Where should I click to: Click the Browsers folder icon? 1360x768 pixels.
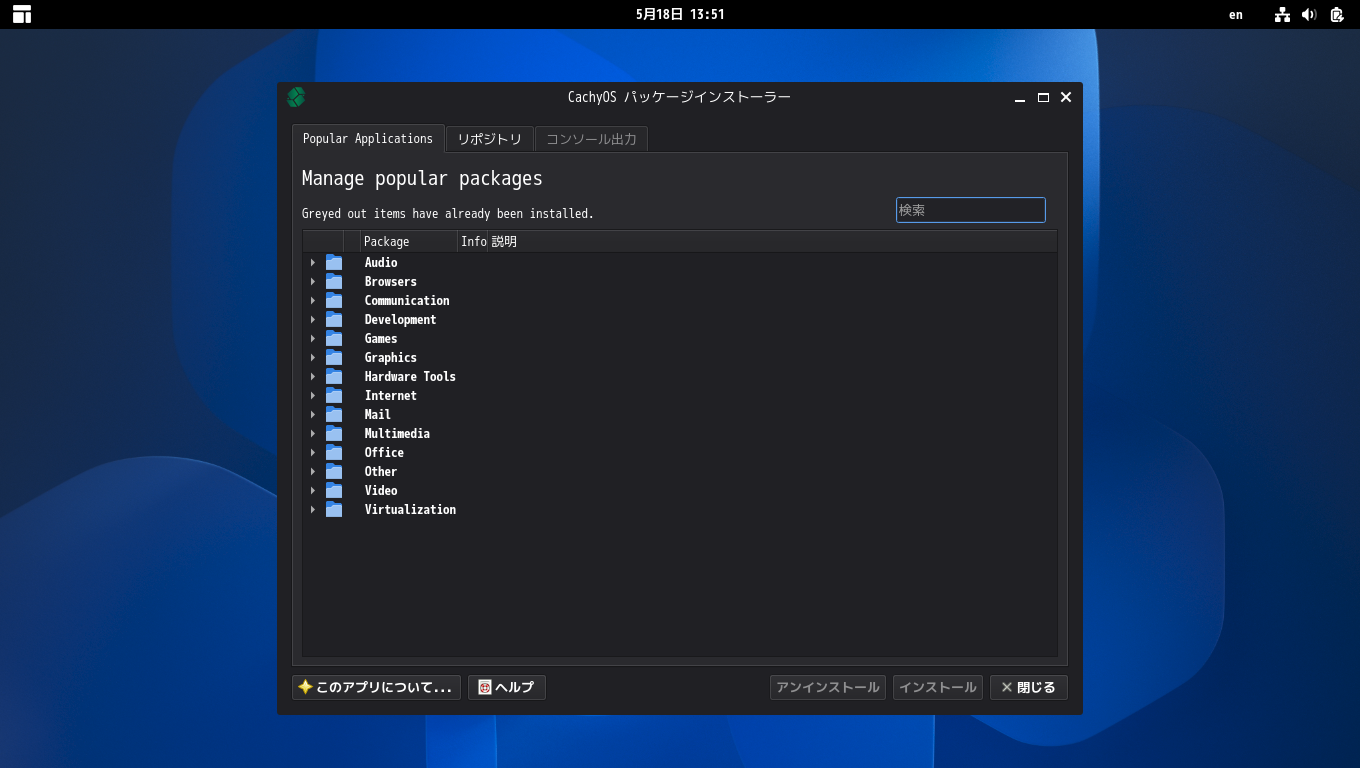334,281
